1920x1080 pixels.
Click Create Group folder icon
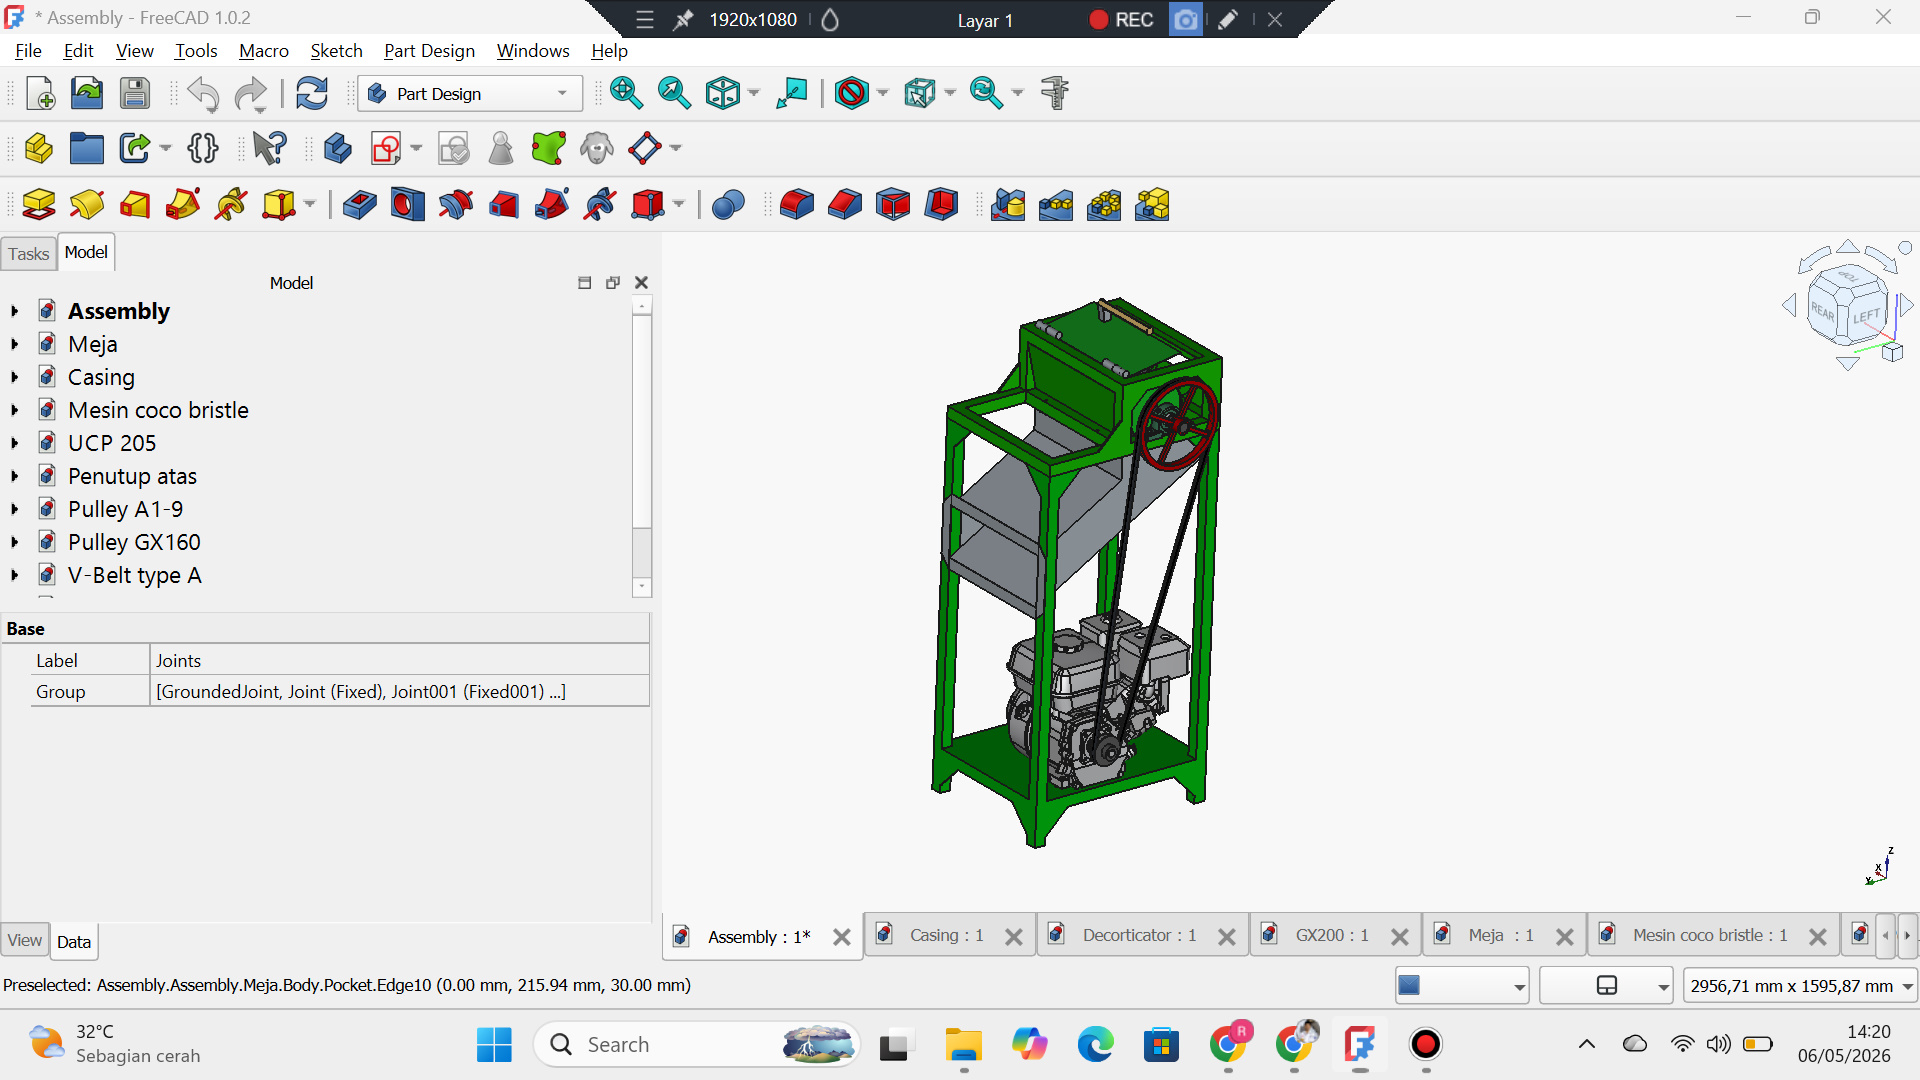[87, 148]
